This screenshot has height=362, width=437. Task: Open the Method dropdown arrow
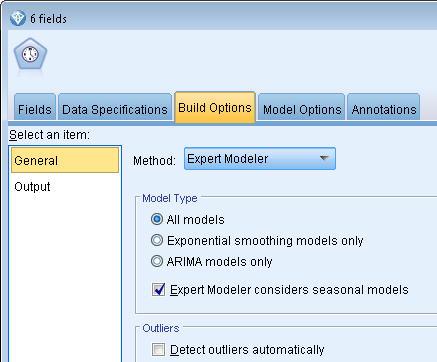coord(324,158)
